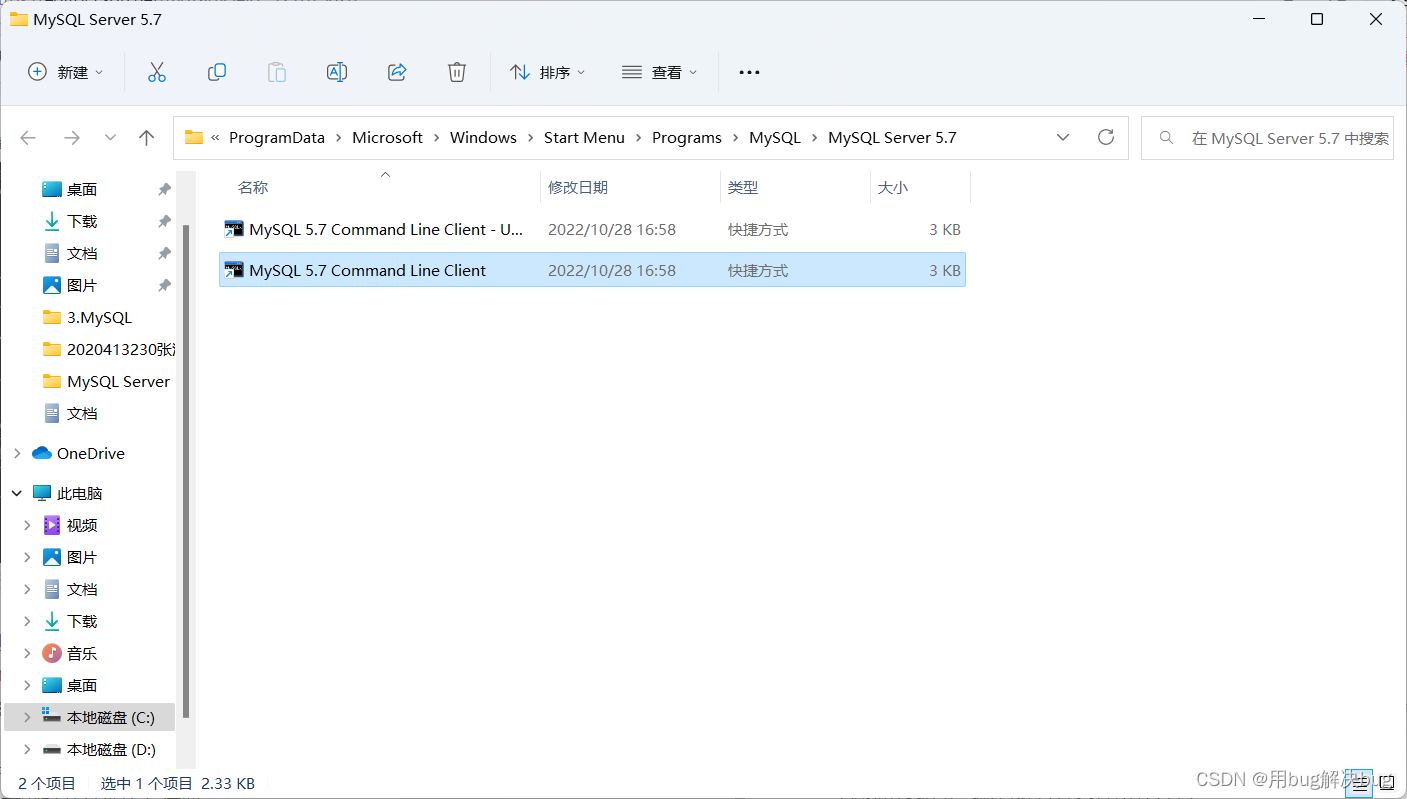1407x799 pixels.
Task: Open recent locations chevron near navigation arrows
Action: click(110, 138)
